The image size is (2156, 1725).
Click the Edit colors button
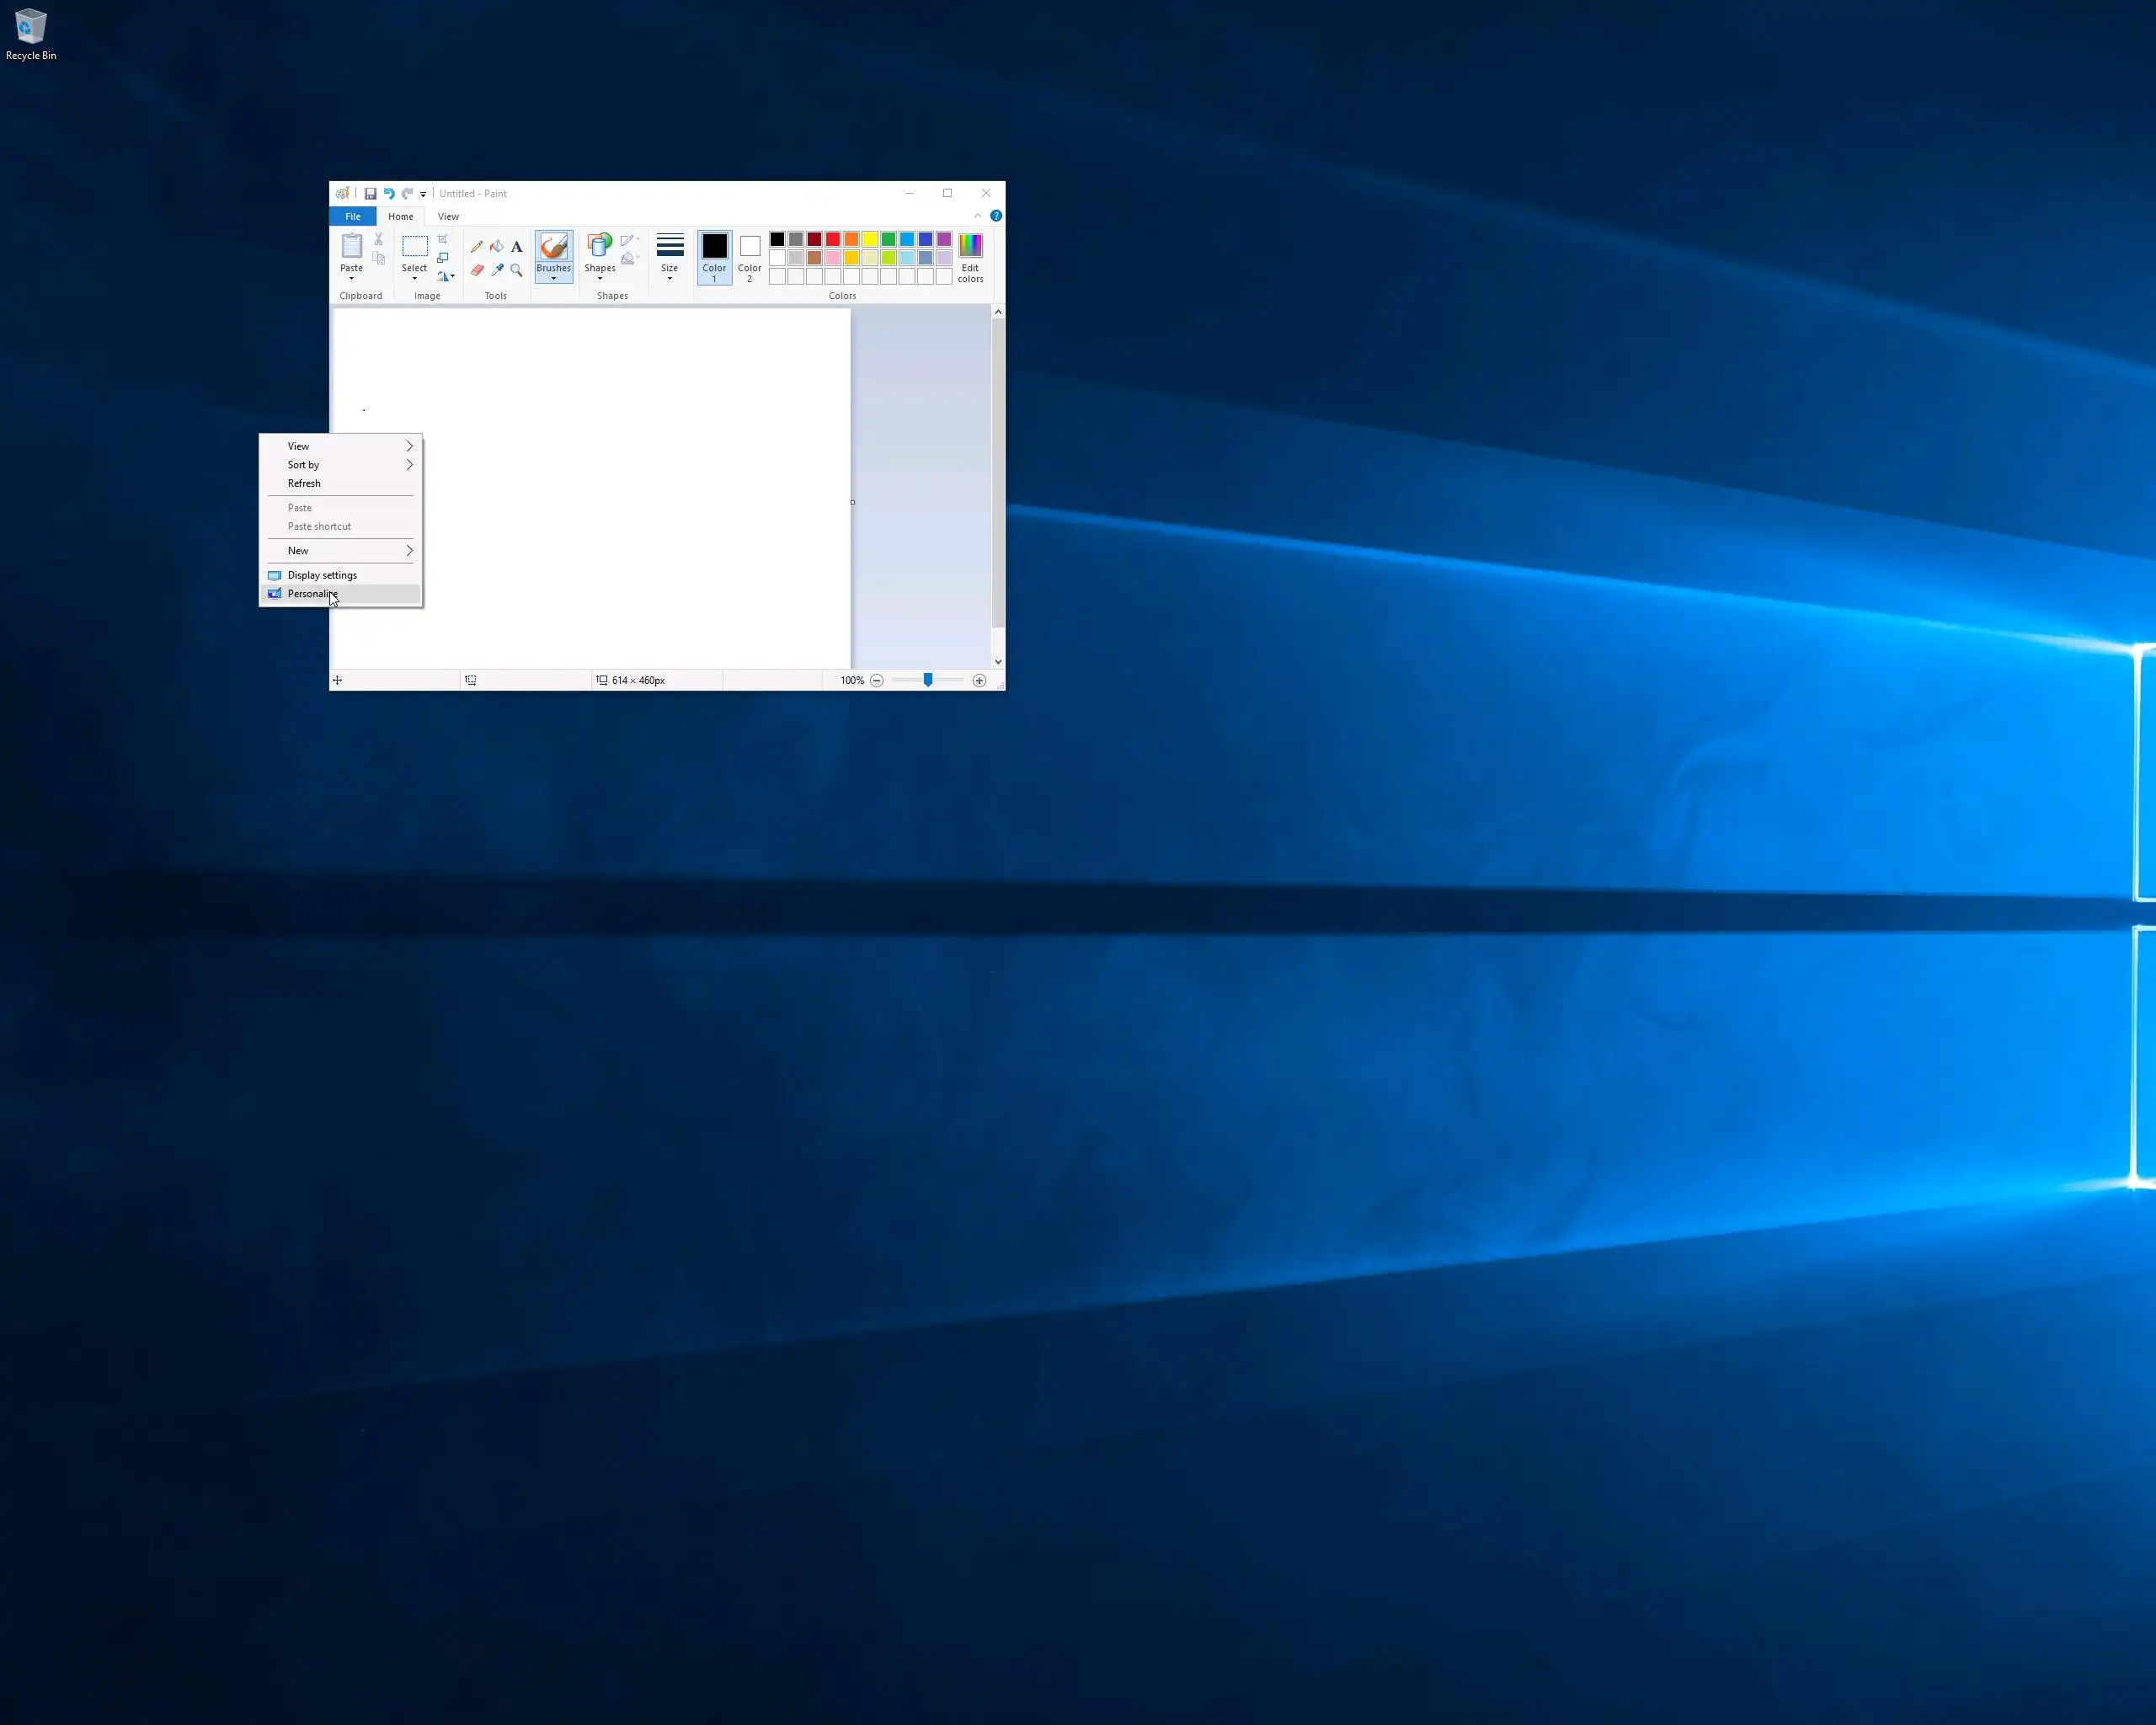point(969,257)
